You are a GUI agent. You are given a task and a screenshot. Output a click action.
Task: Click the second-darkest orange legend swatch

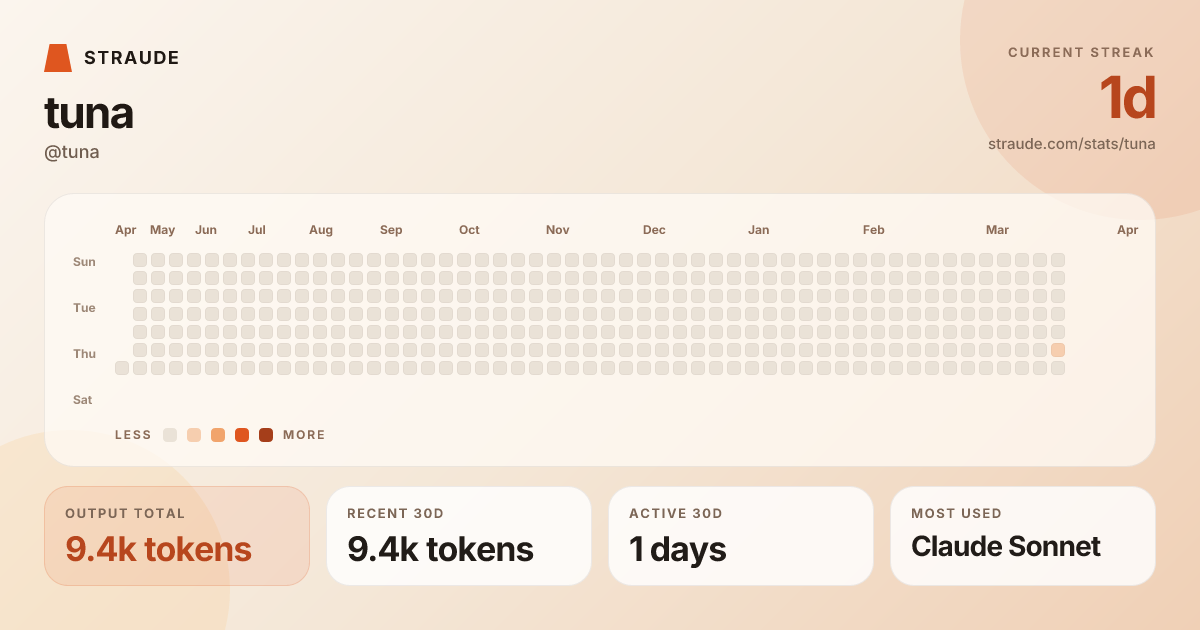[x=242, y=435]
